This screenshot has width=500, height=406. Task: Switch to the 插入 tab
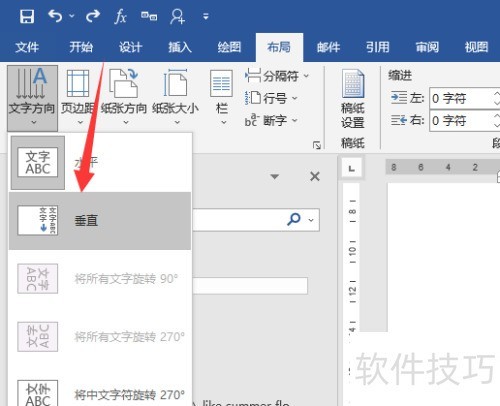click(x=180, y=47)
